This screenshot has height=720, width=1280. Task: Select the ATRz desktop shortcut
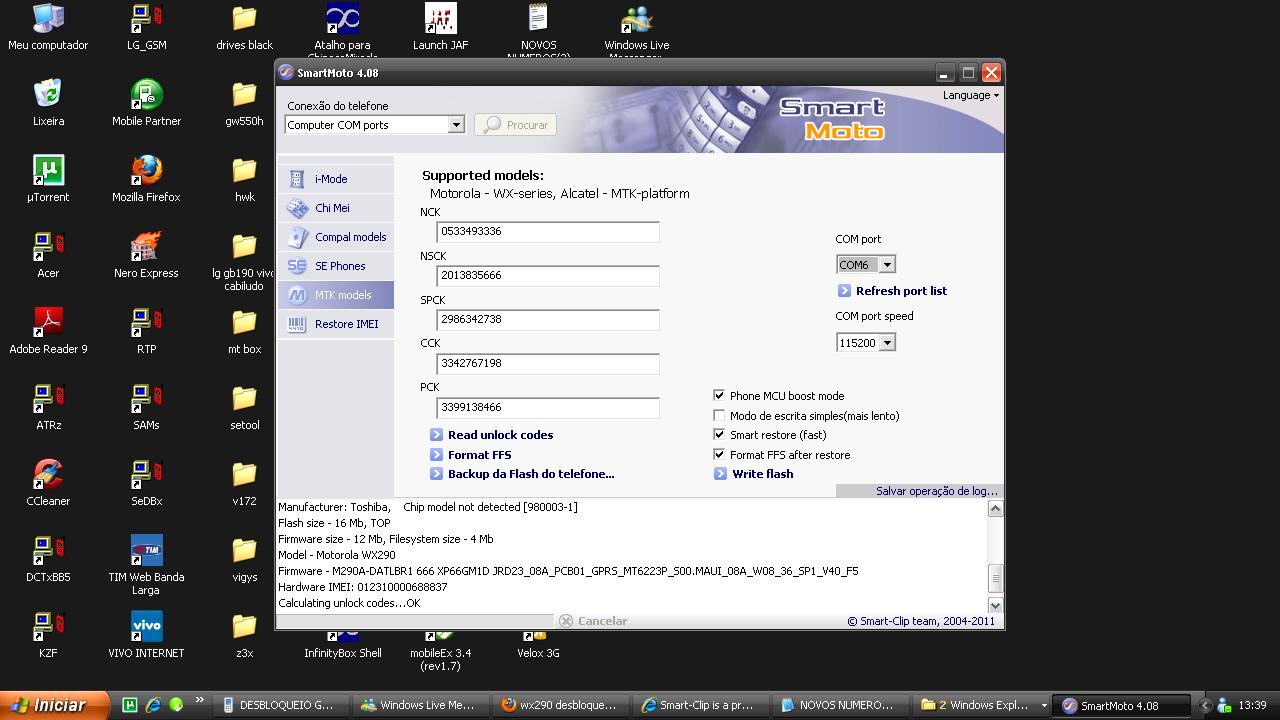pyautogui.click(x=48, y=407)
